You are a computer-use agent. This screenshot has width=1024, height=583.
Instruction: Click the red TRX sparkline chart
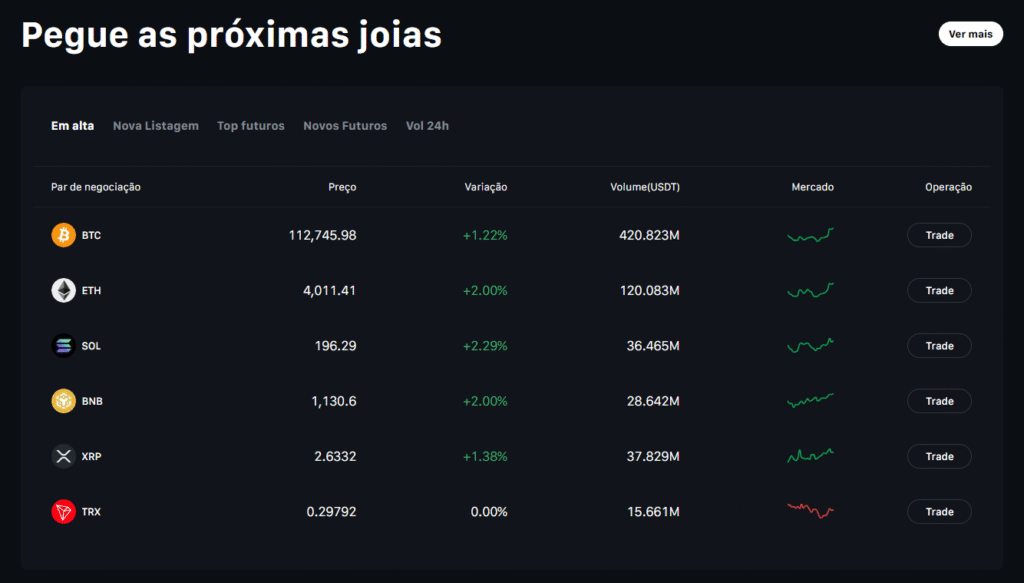[810, 511]
